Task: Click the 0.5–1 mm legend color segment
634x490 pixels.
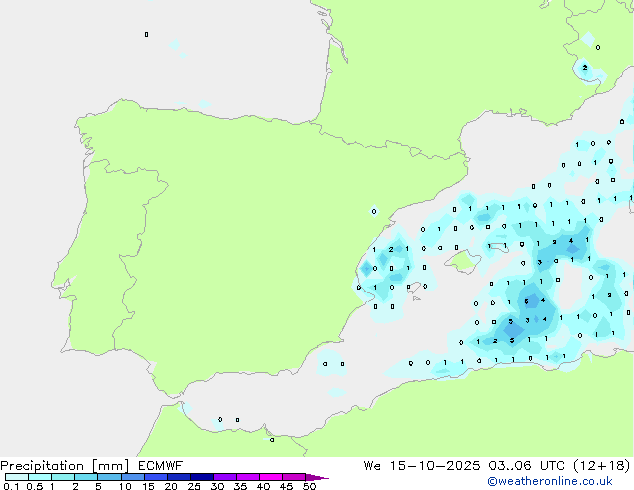Action: pos(40,477)
